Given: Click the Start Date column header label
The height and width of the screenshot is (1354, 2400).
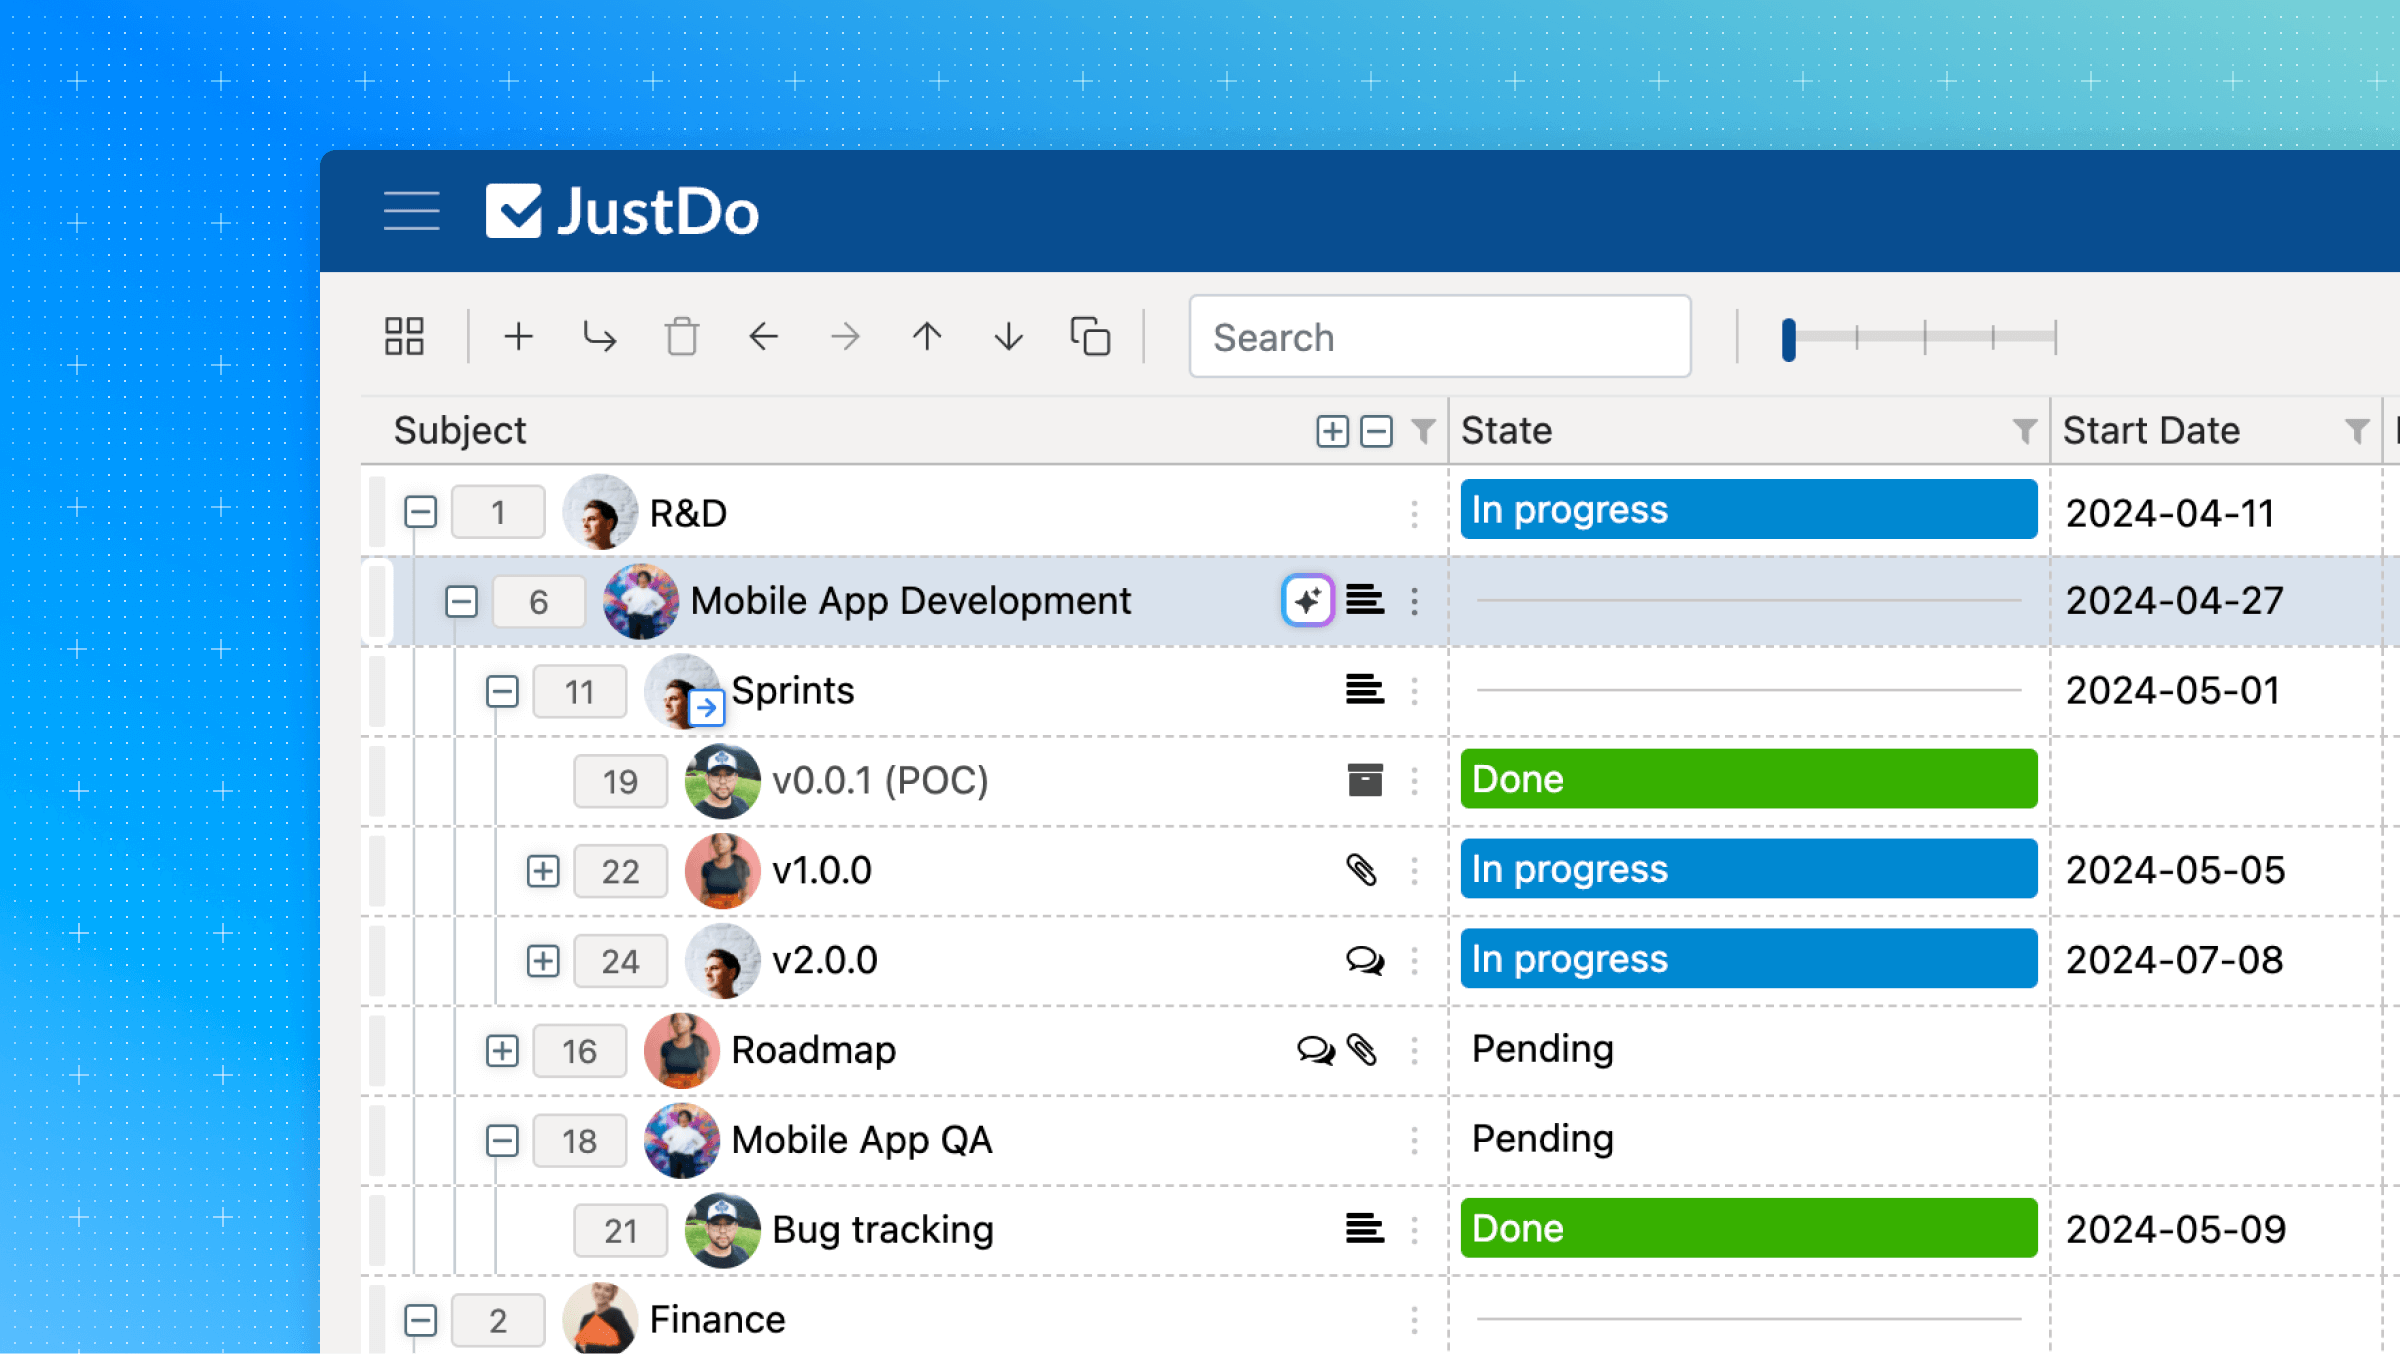Looking at the screenshot, I should [2151, 431].
